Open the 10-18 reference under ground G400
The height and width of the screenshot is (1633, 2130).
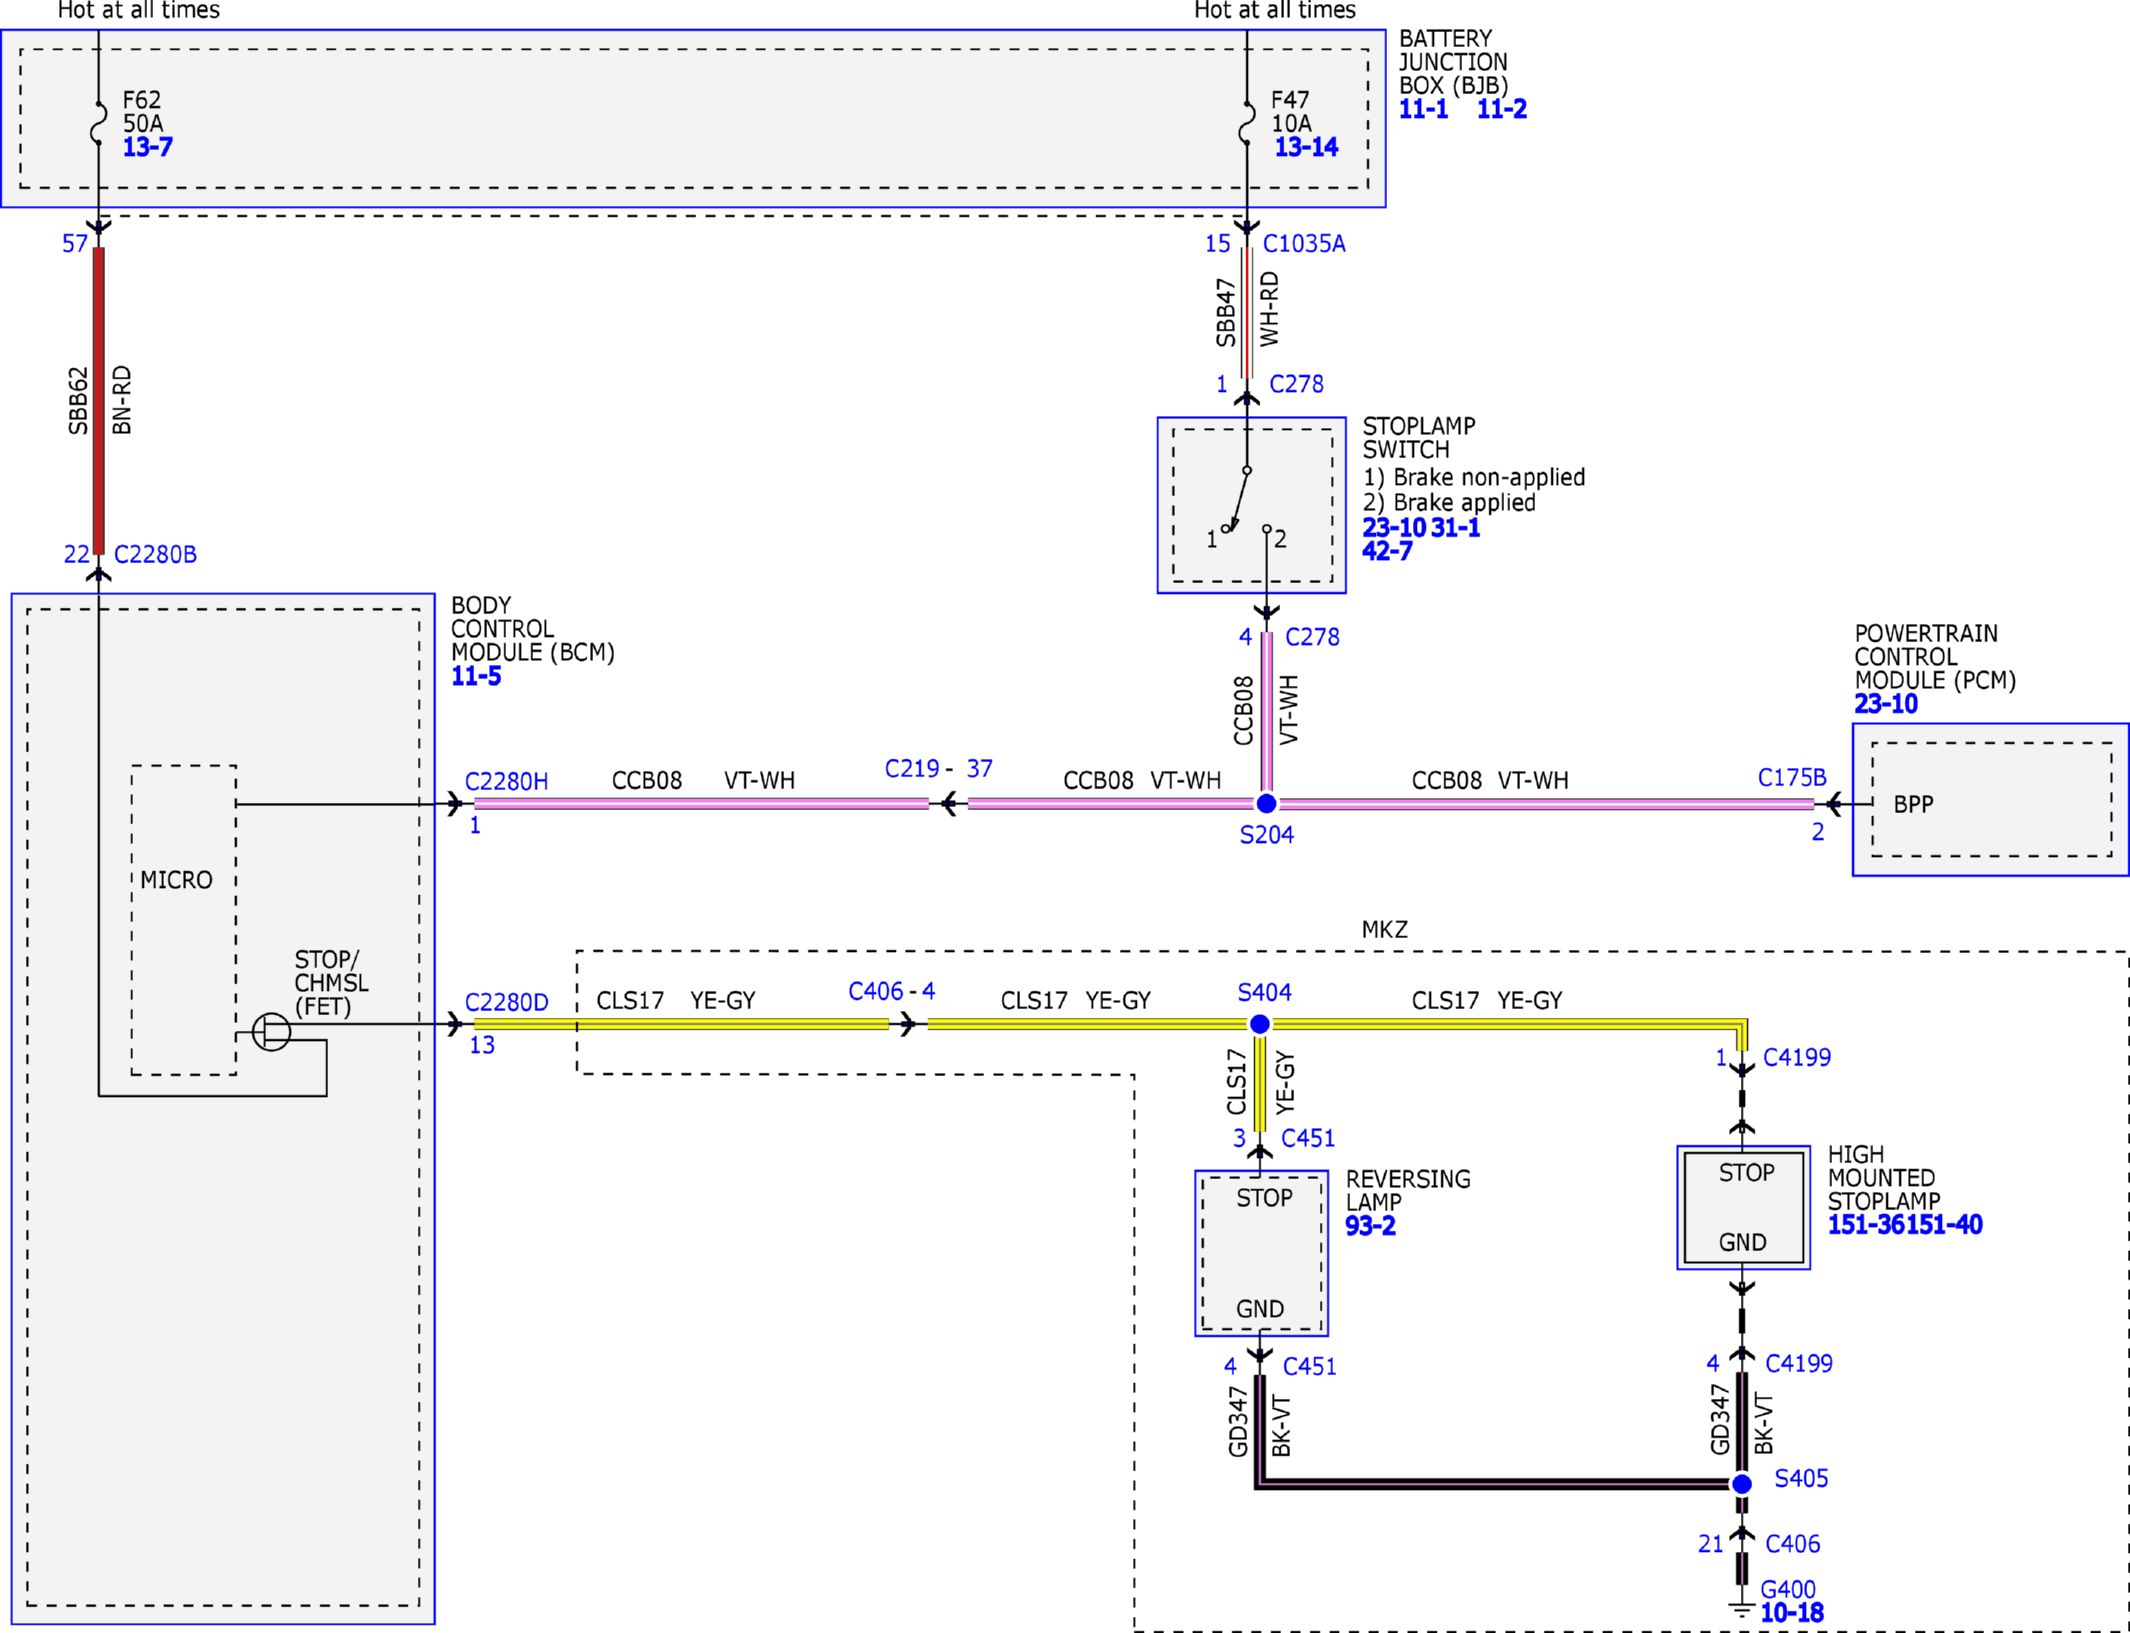pyautogui.click(x=1792, y=1613)
